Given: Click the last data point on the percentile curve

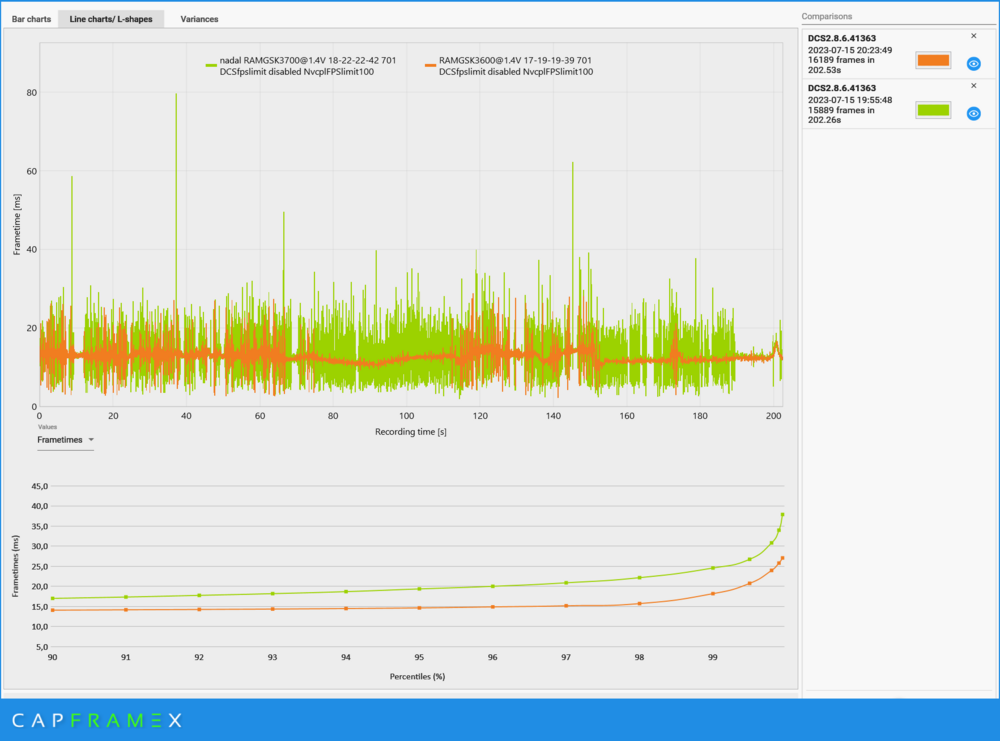Looking at the screenshot, I should tap(781, 513).
